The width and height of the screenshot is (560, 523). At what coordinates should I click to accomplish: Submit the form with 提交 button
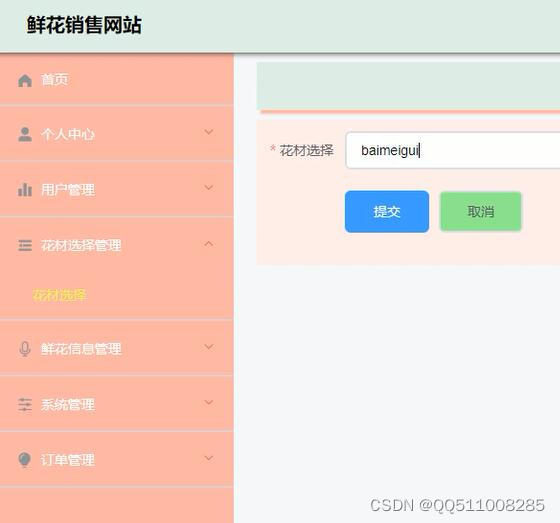point(387,211)
